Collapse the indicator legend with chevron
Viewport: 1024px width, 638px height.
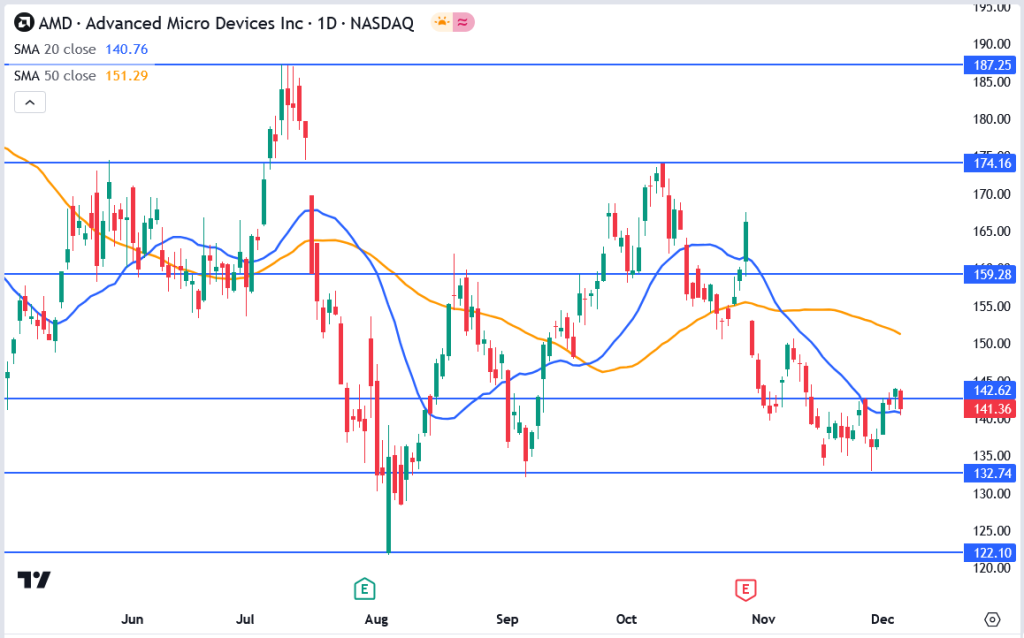[x=29, y=102]
